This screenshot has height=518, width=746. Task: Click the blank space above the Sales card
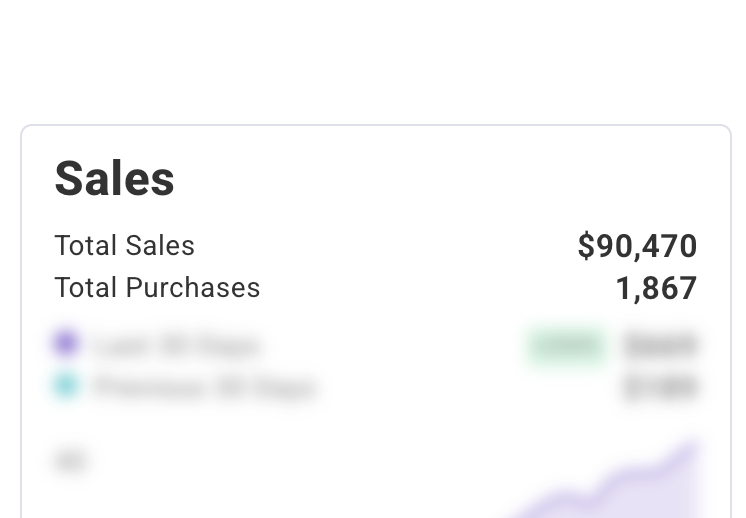[373, 60]
